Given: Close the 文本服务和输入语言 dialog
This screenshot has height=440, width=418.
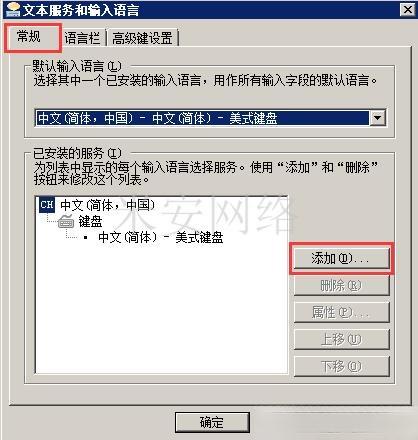Looking at the screenshot, I should [407, 10].
